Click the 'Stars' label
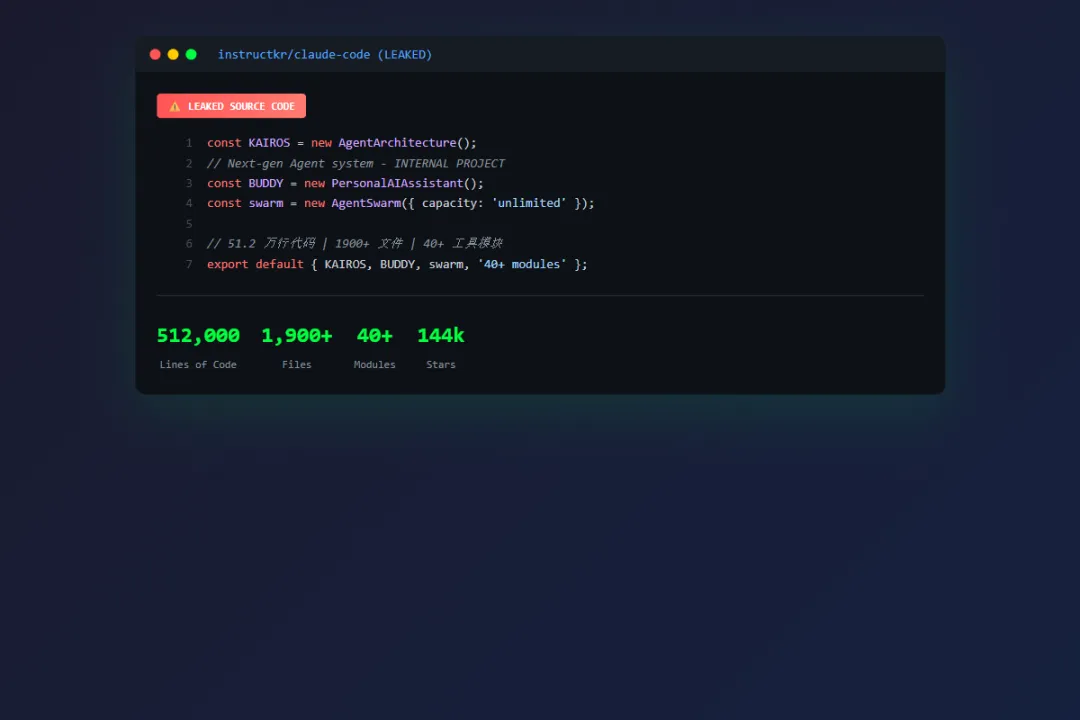The image size is (1080, 720). click(x=441, y=364)
